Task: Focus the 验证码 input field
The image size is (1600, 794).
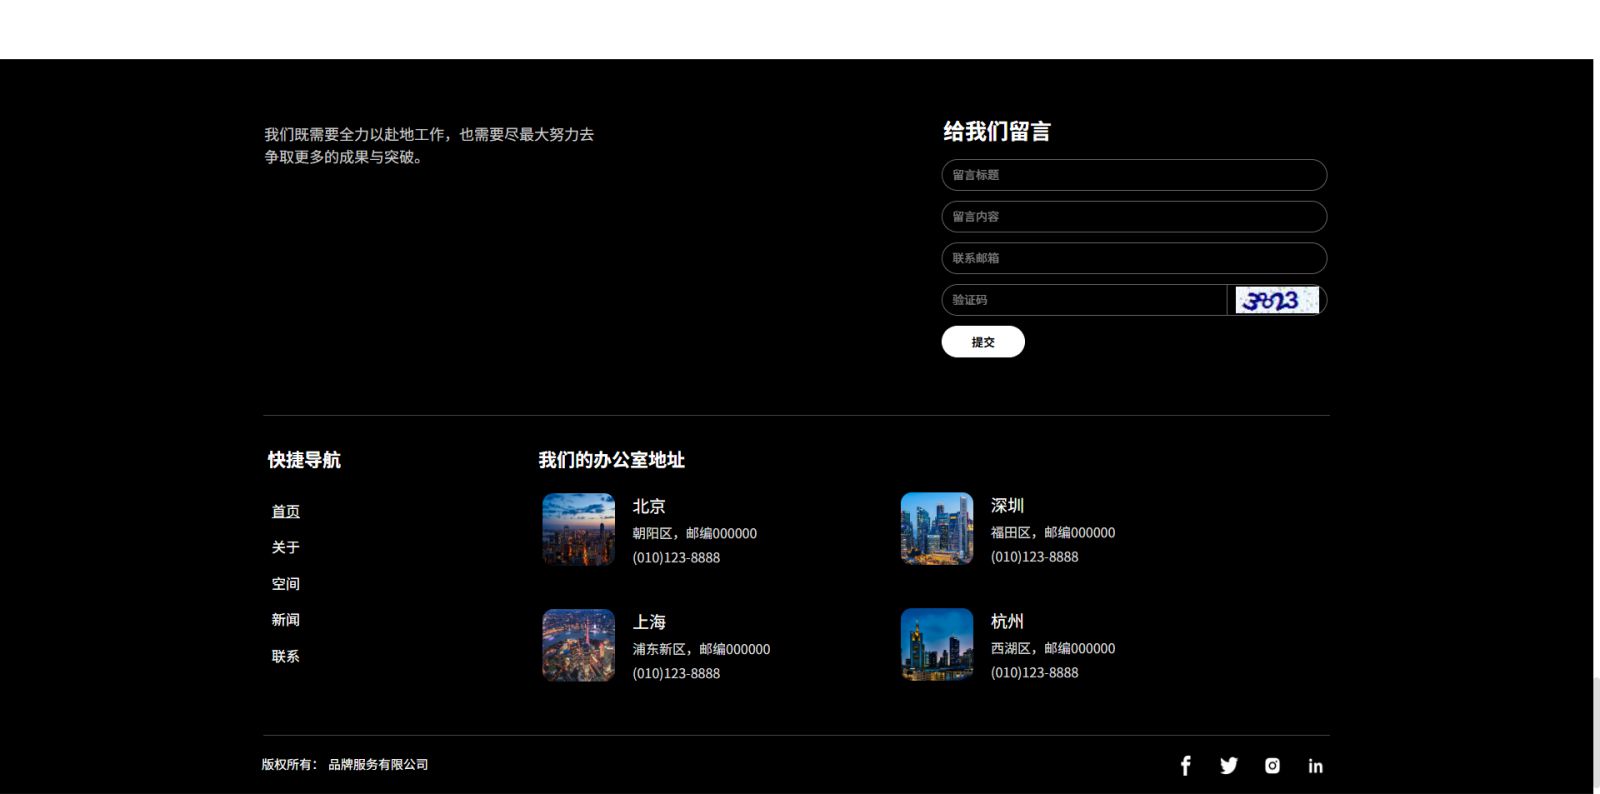Action: point(1084,300)
